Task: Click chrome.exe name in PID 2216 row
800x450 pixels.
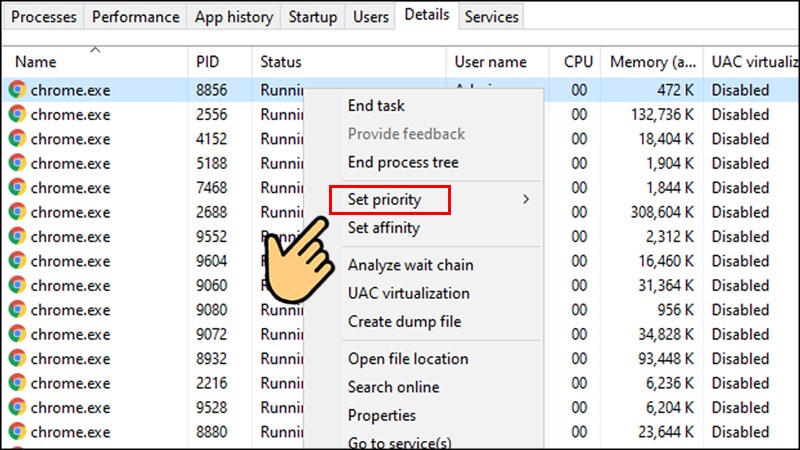Action: (70, 383)
